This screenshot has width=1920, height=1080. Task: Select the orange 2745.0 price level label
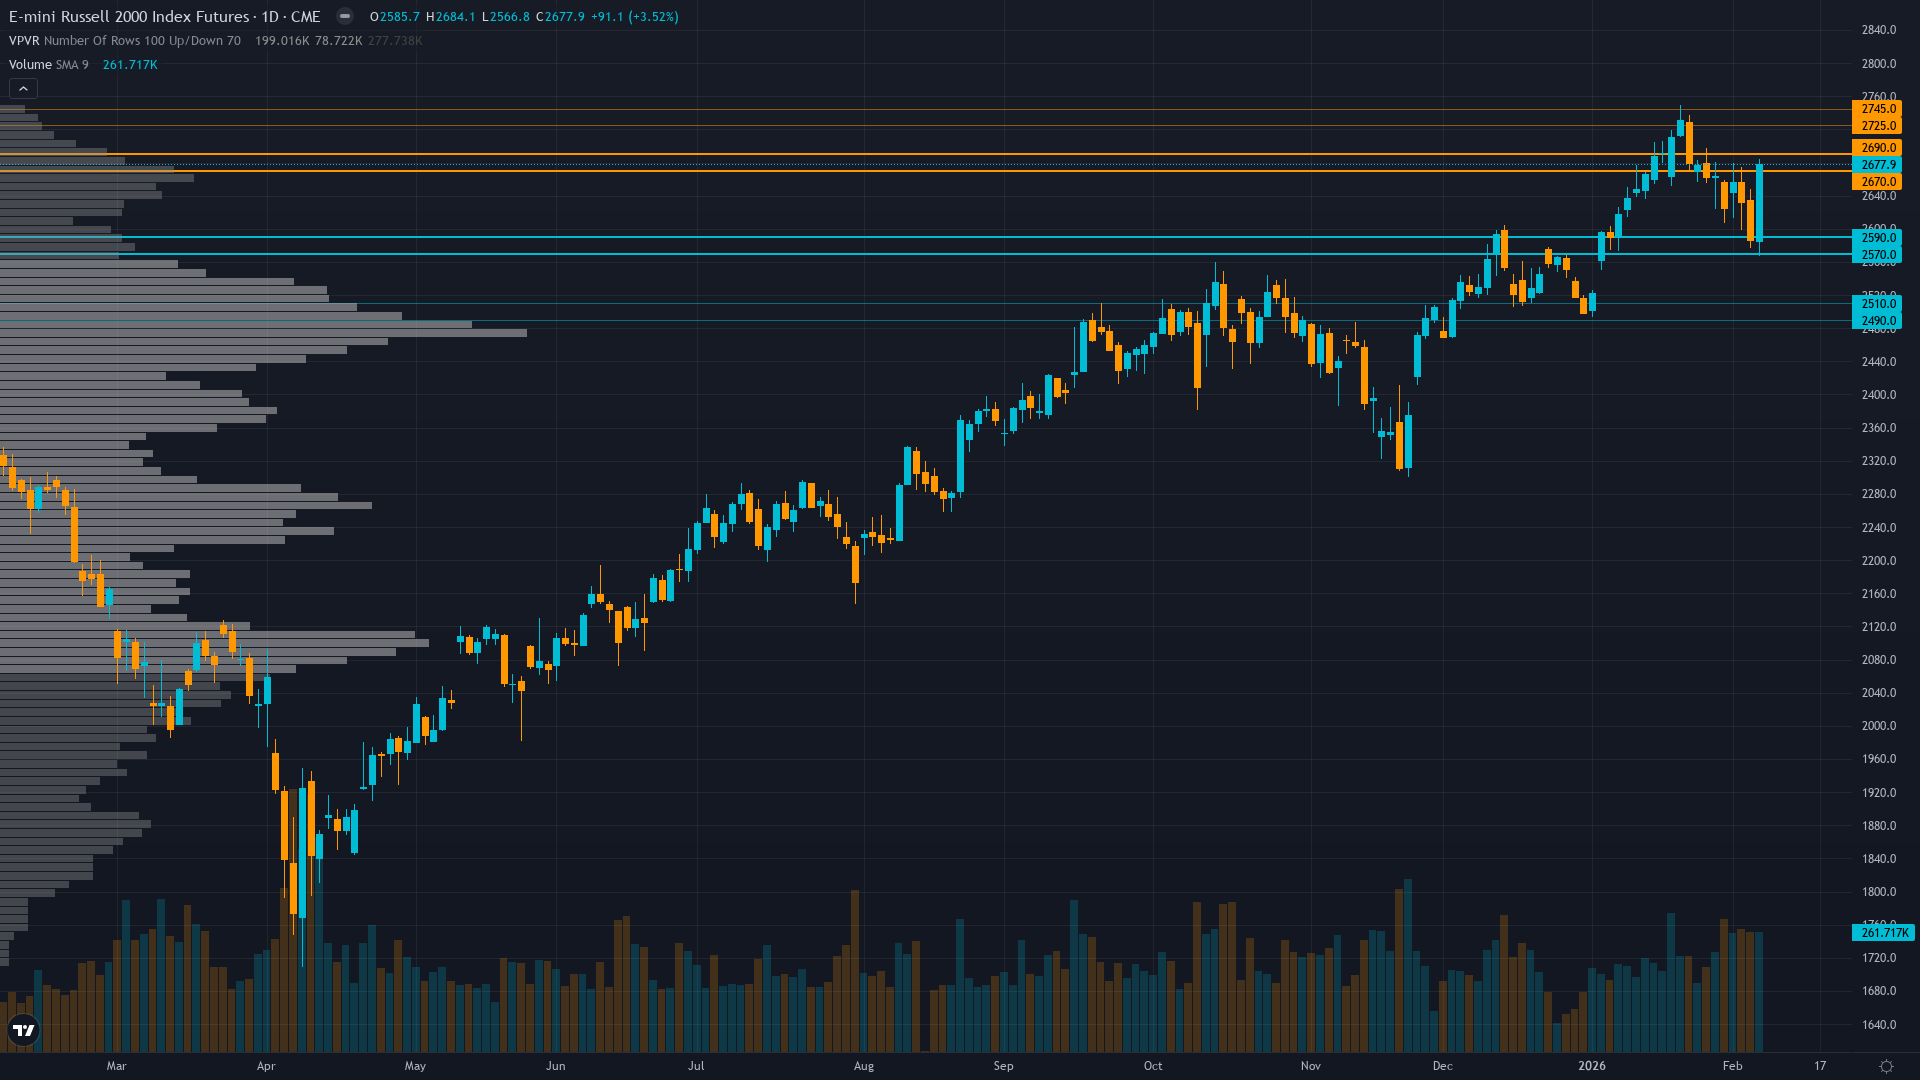(1878, 107)
